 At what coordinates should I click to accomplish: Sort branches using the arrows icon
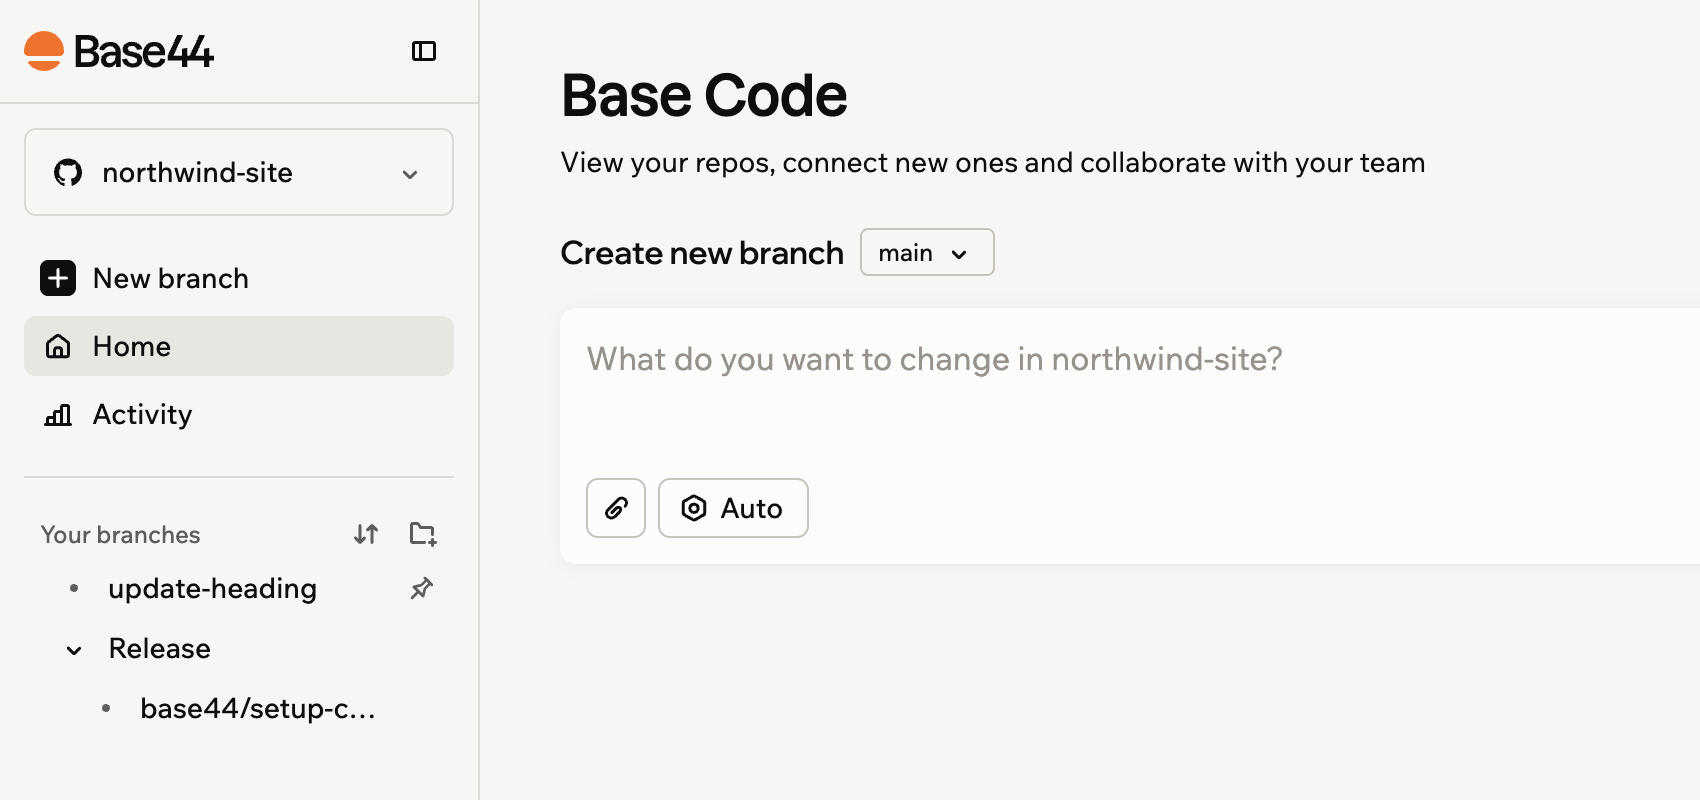point(366,534)
